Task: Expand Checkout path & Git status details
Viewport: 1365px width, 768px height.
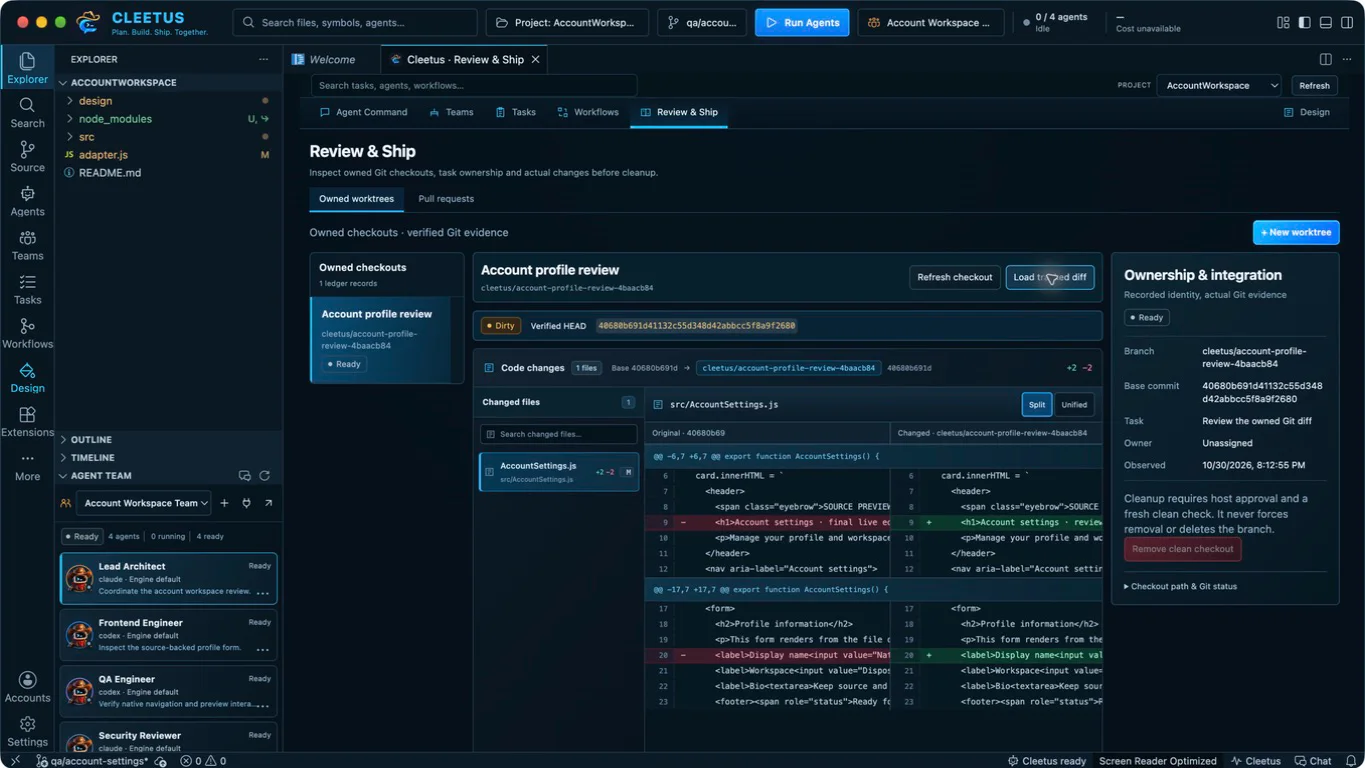Action: coord(1180,586)
